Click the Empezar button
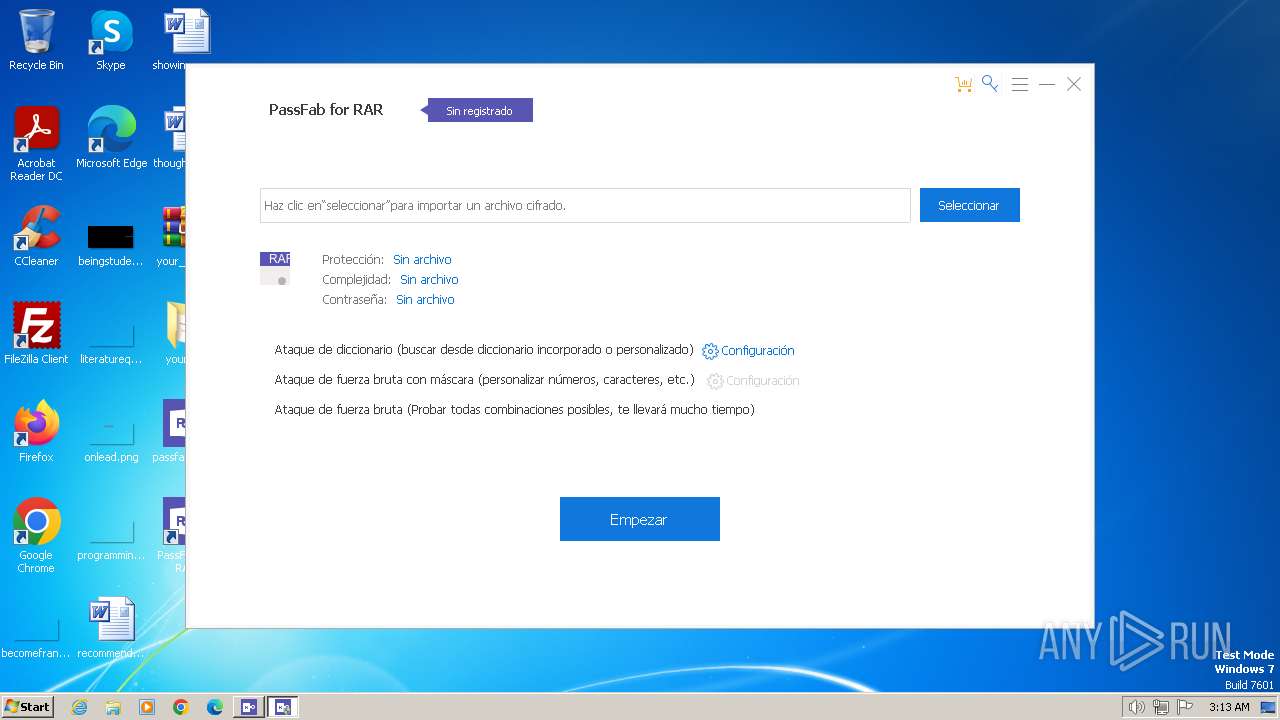Image resolution: width=1280 pixels, height=720 pixels. point(639,519)
